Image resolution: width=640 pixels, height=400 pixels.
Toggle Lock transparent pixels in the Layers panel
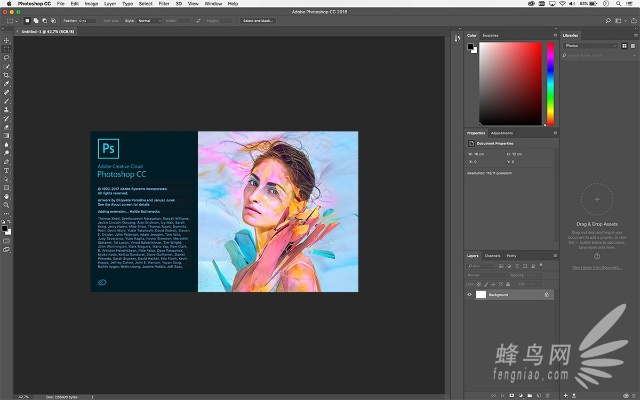click(479, 284)
